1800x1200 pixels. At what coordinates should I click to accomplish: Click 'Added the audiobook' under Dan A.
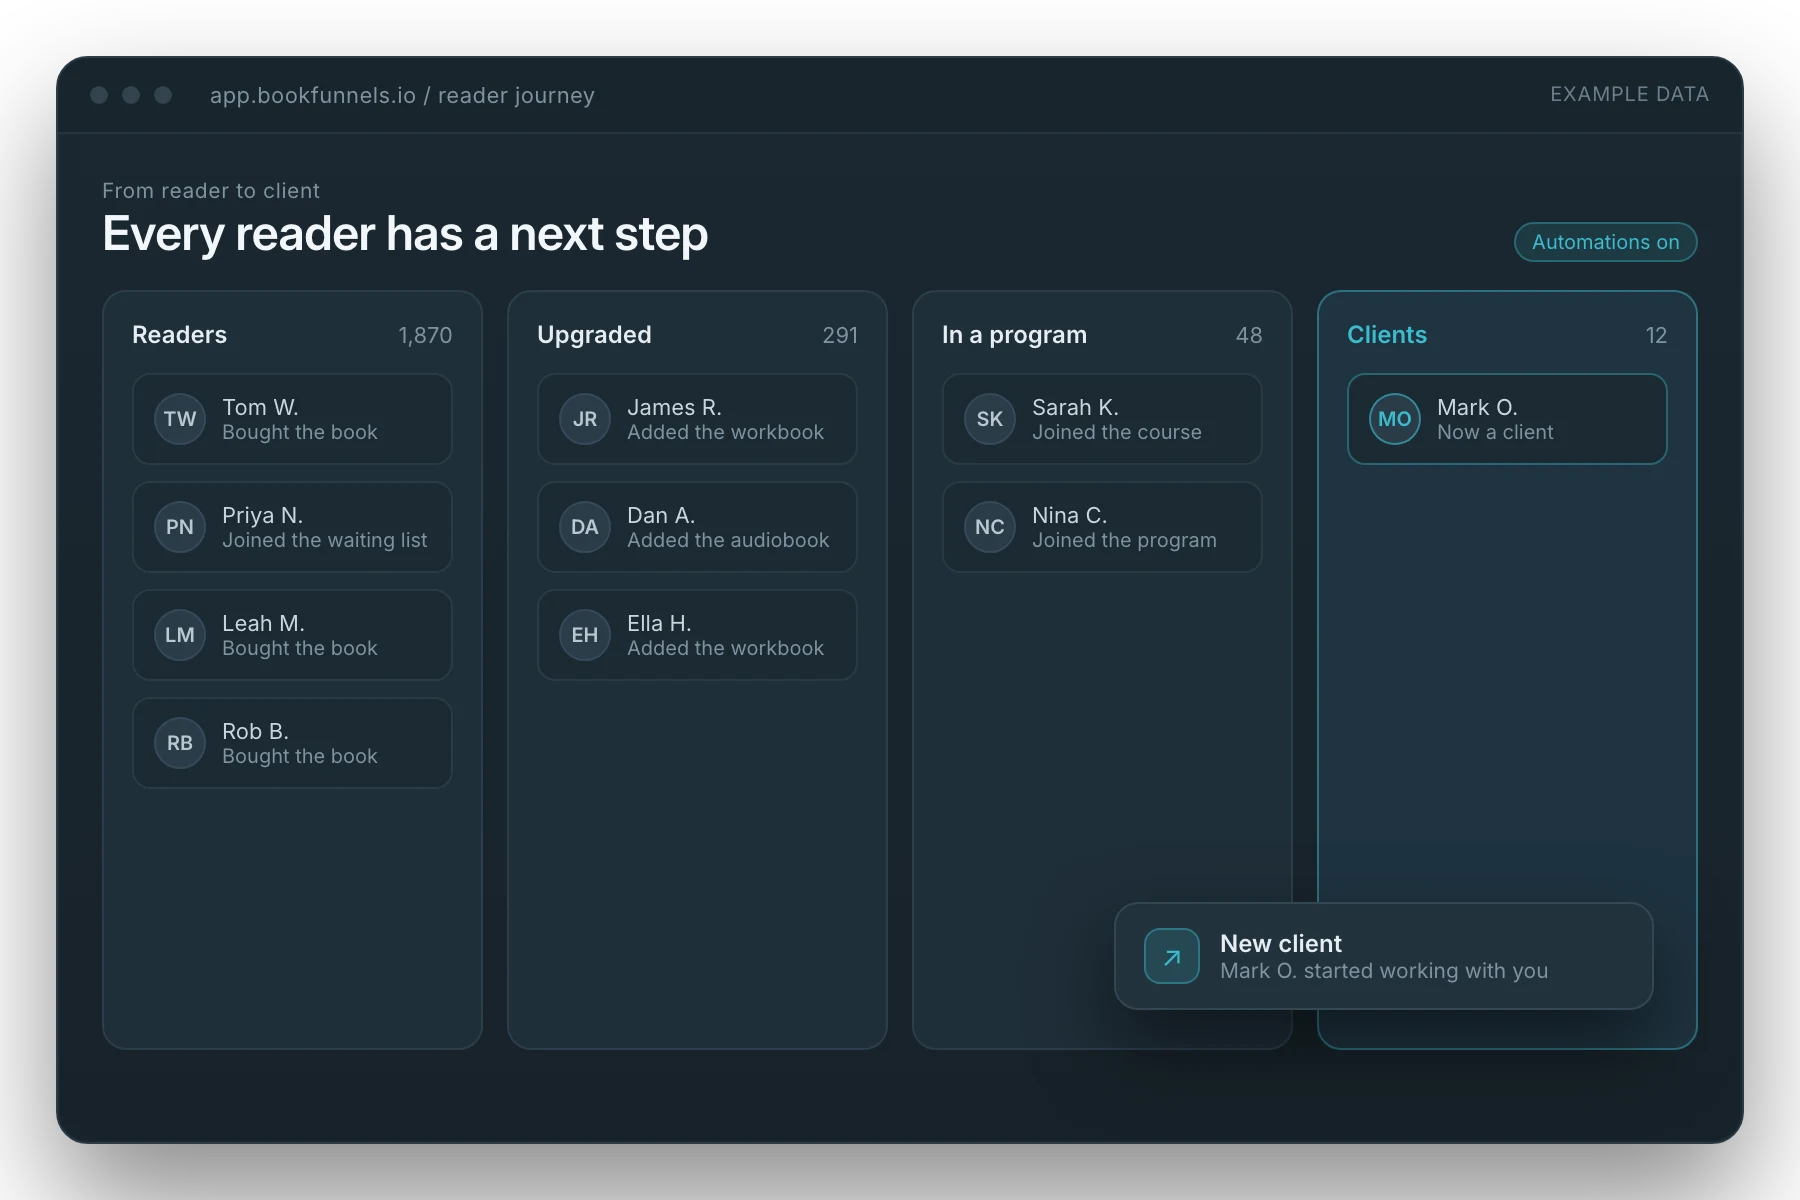[728, 540]
